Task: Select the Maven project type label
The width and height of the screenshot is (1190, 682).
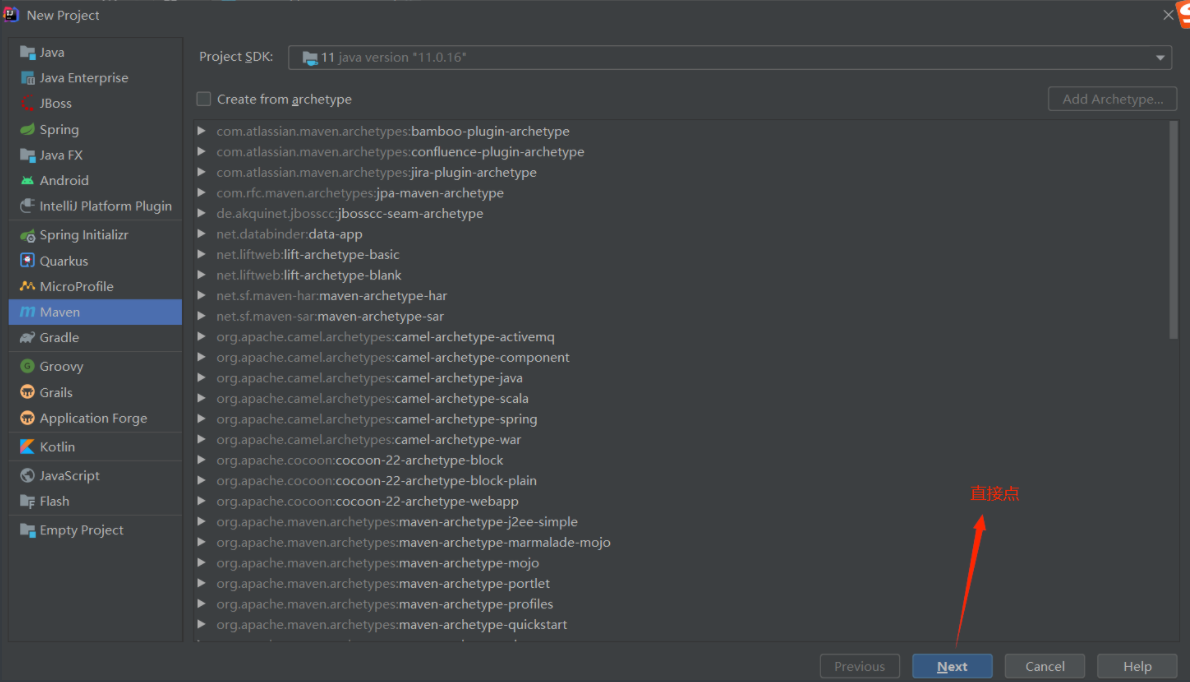Action: [60, 313]
